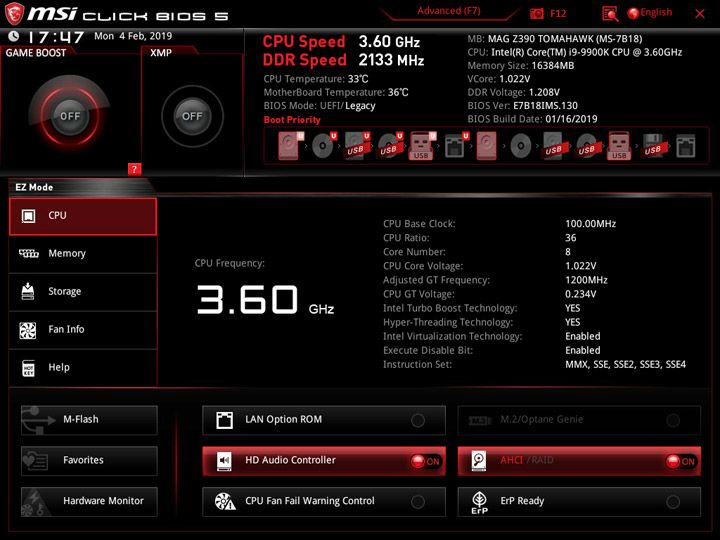Image resolution: width=720 pixels, height=540 pixels.
Task: Open the English language selector
Action: pos(650,13)
